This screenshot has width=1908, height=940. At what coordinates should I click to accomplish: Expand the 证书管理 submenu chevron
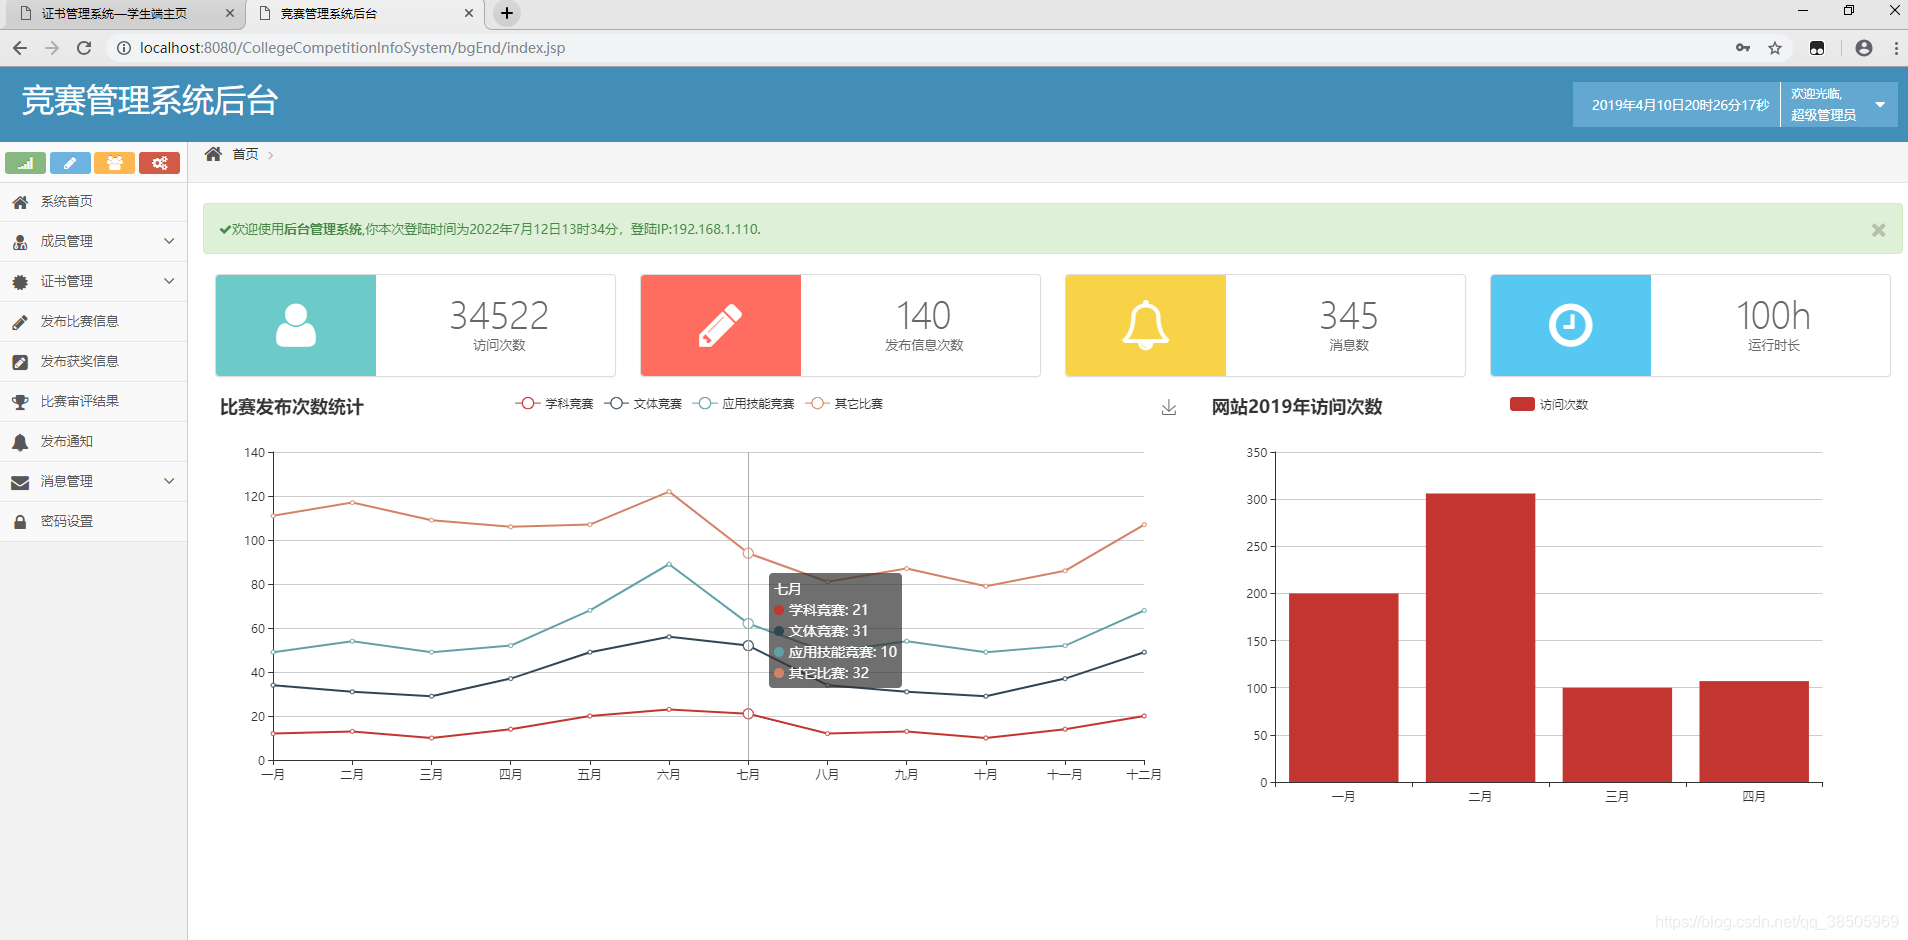tap(169, 281)
